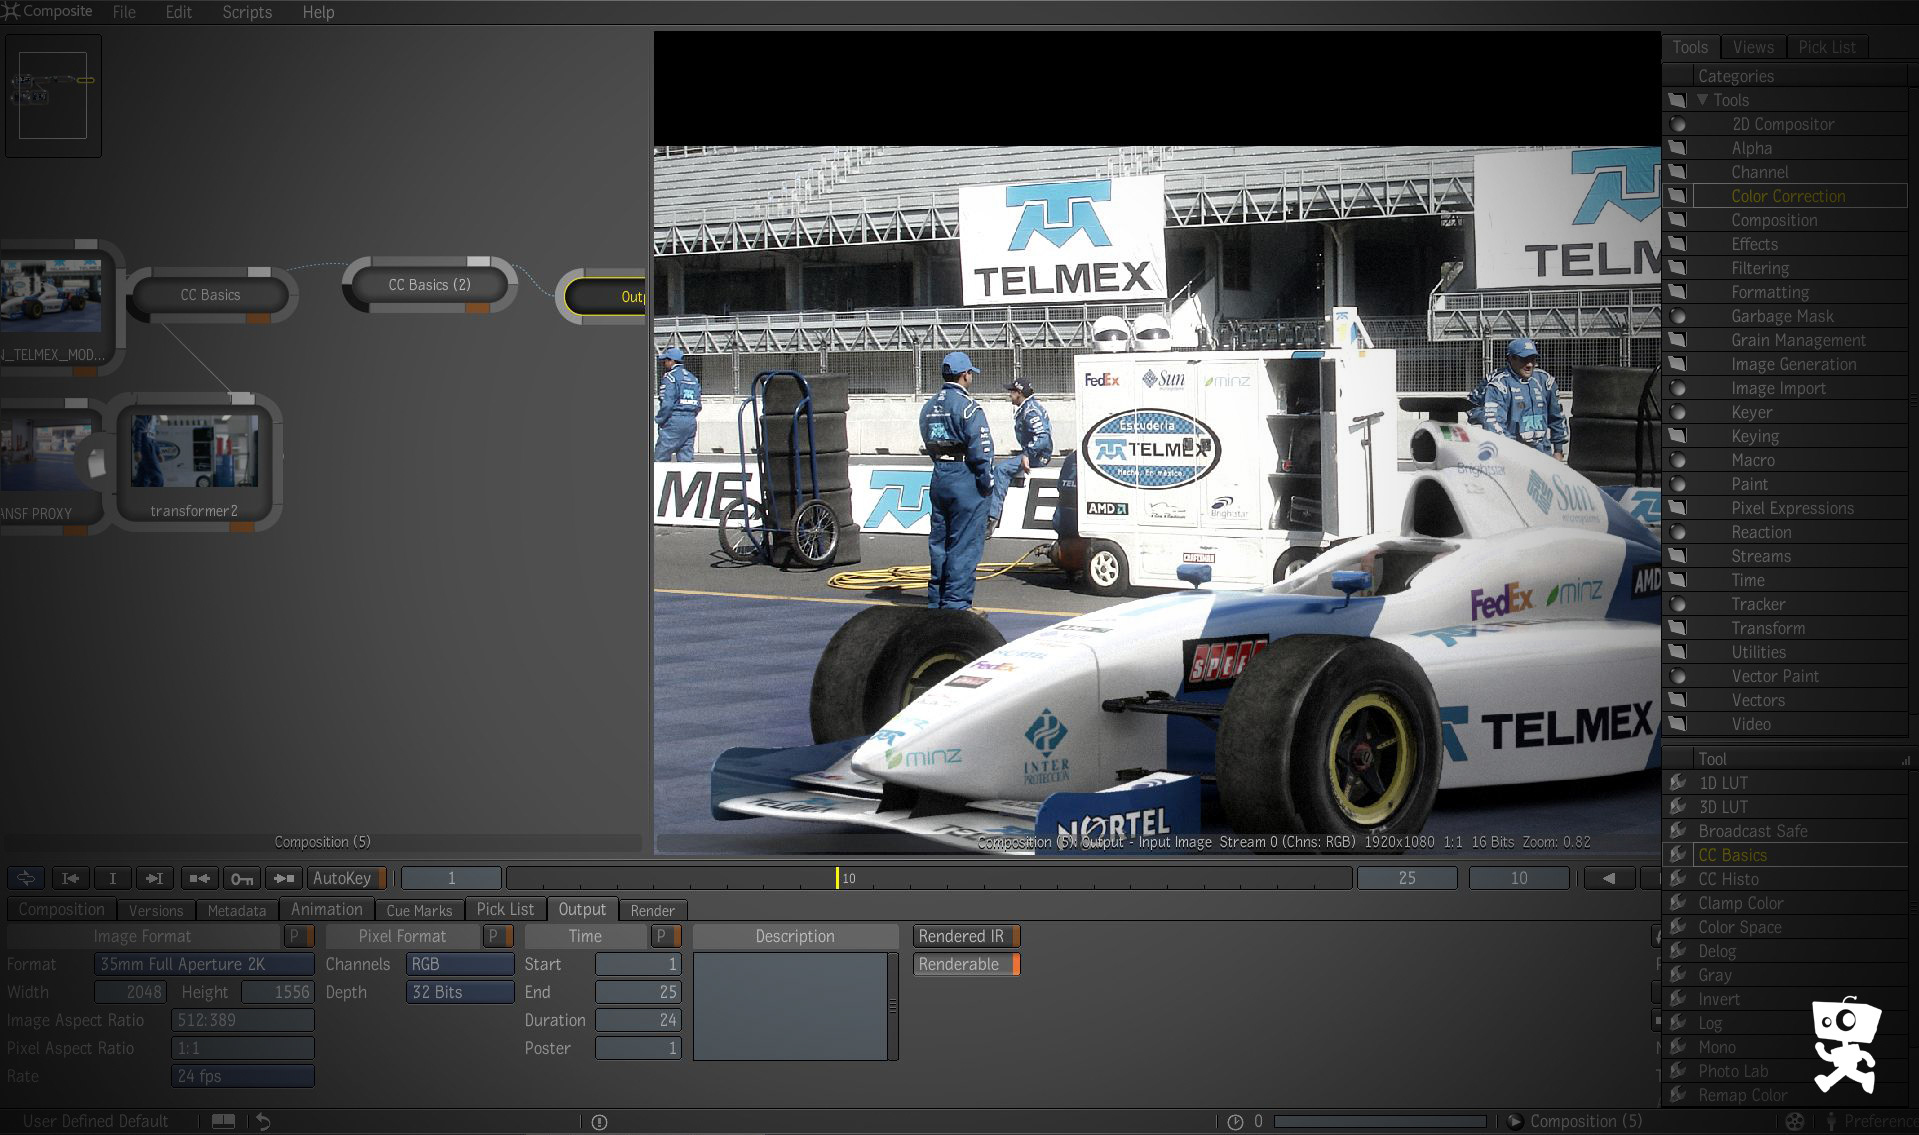This screenshot has height=1135, width=1919.
Task: Switch to the Views tab
Action: [1752, 47]
